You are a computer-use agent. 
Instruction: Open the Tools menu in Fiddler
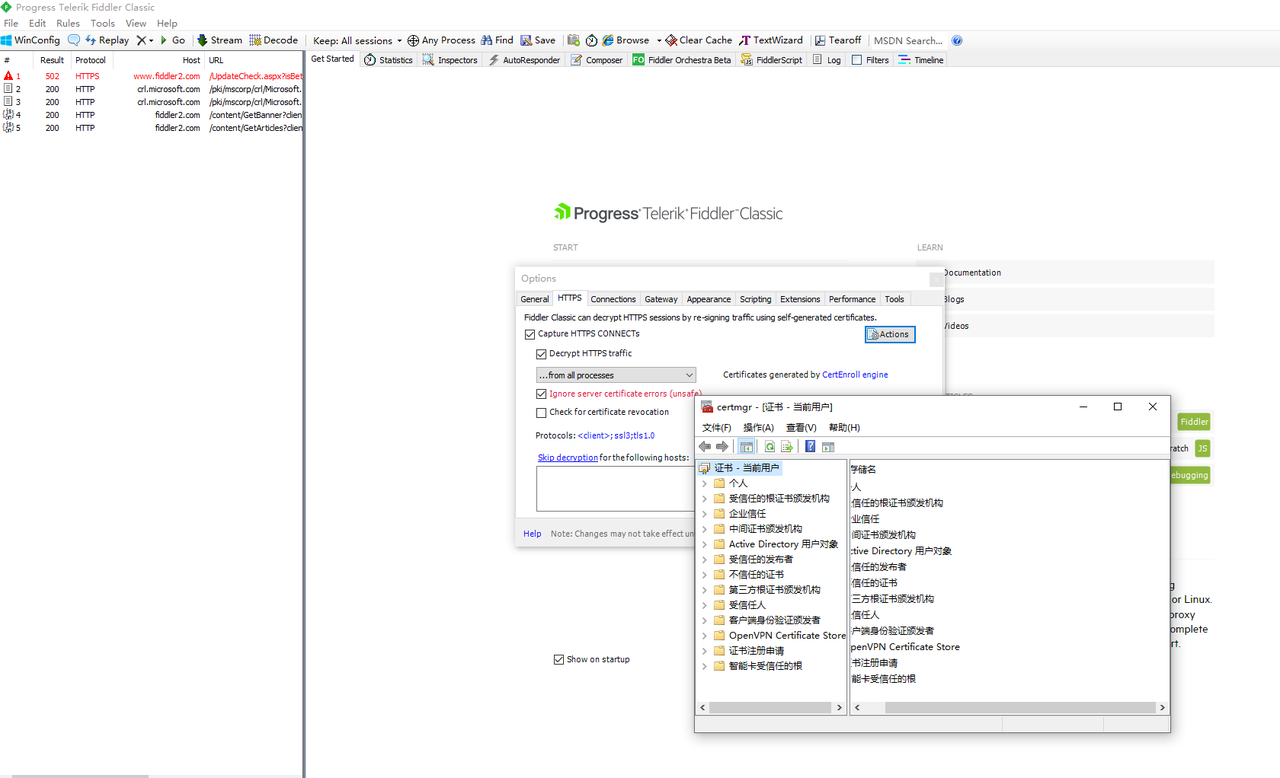coord(103,23)
